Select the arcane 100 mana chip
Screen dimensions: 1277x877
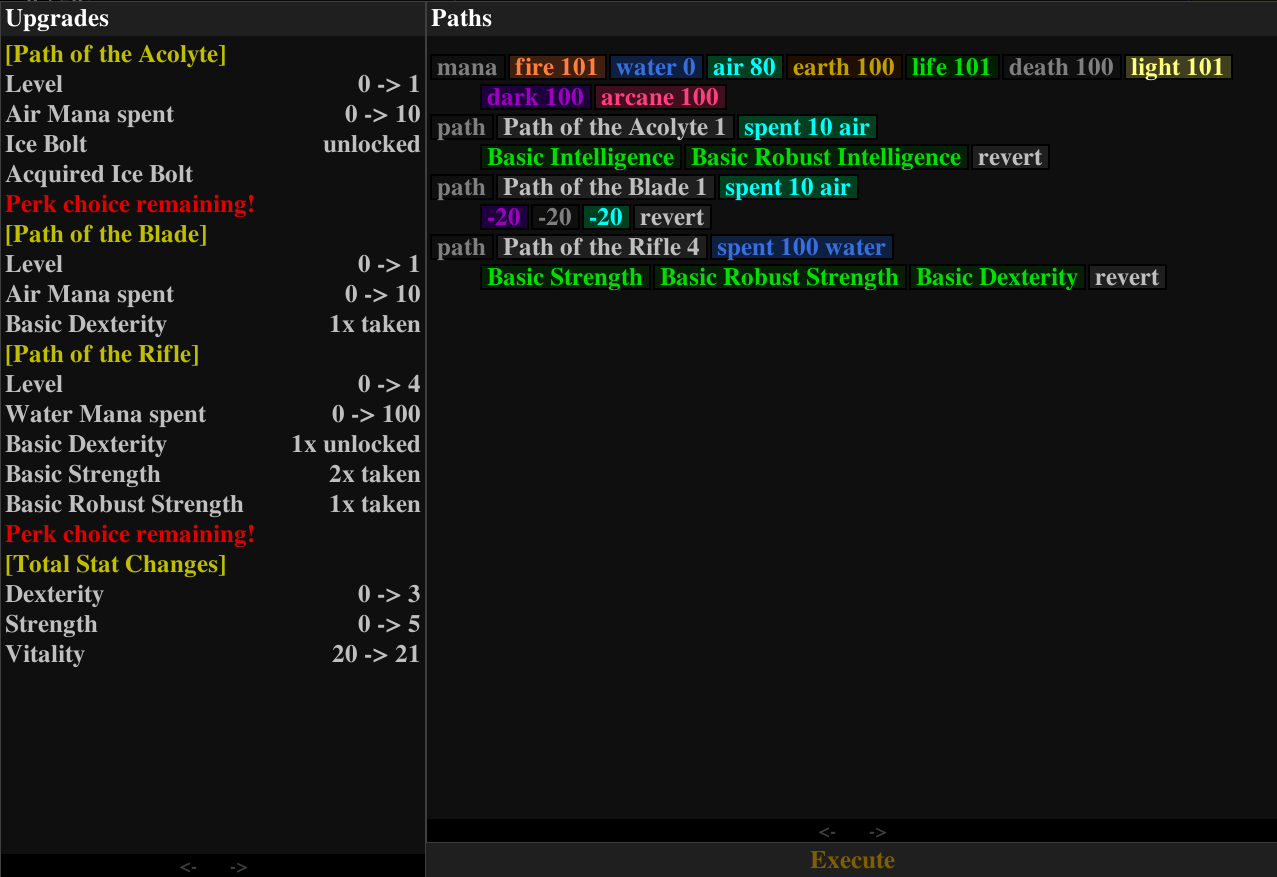660,97
